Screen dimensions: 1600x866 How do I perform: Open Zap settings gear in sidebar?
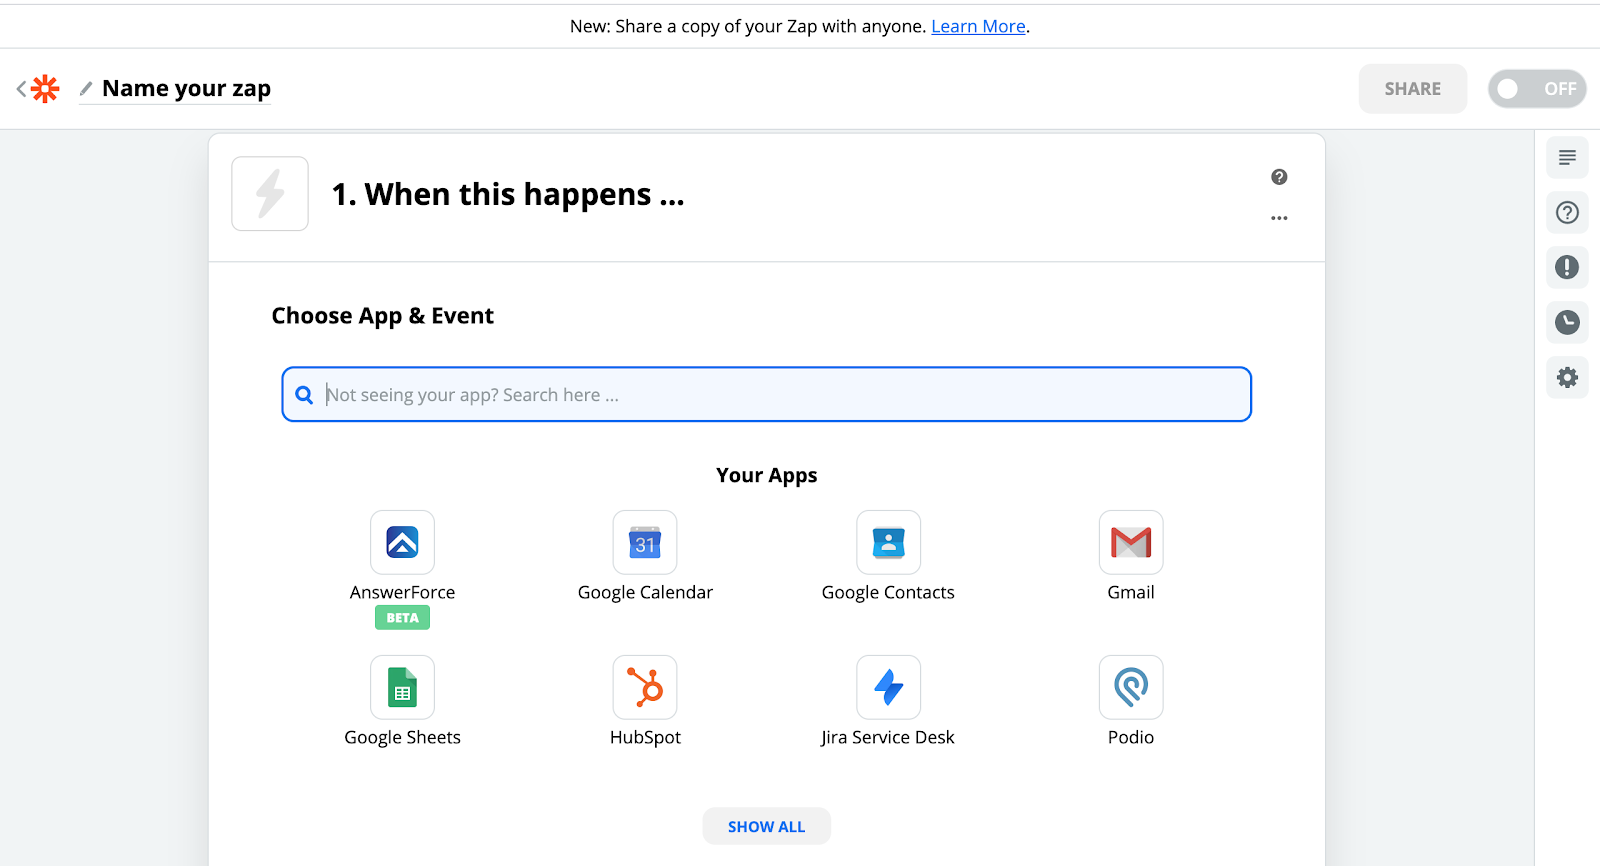click(1567, 377)
